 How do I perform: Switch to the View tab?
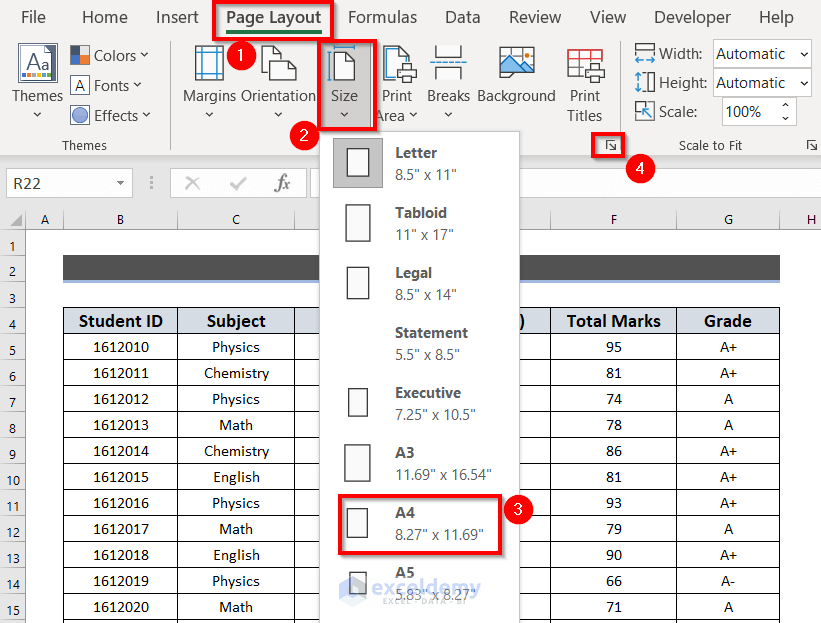point(607,17)
